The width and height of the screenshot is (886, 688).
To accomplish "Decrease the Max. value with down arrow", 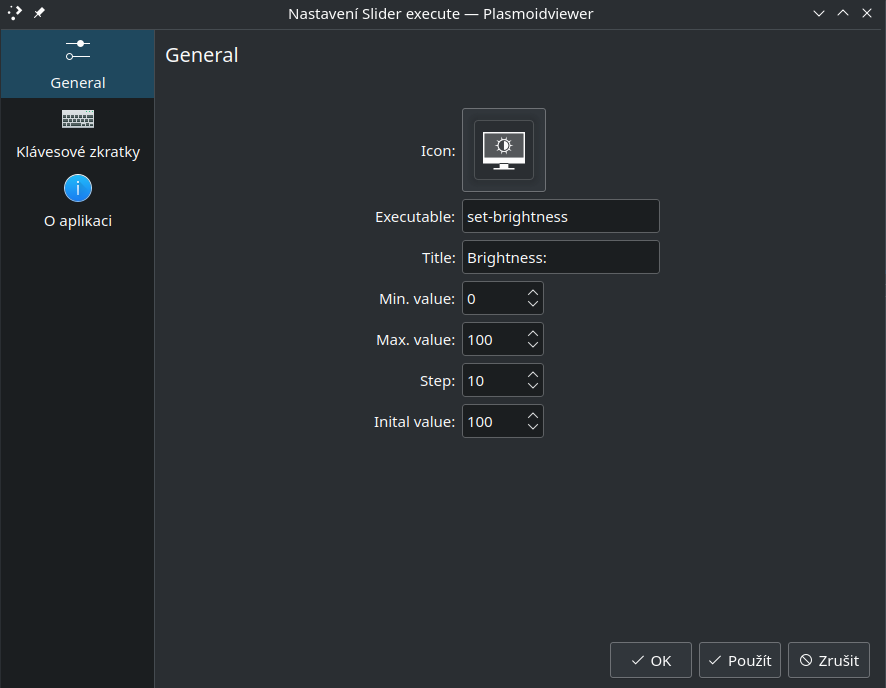I will pyautogui.click(x=532, y=345).
